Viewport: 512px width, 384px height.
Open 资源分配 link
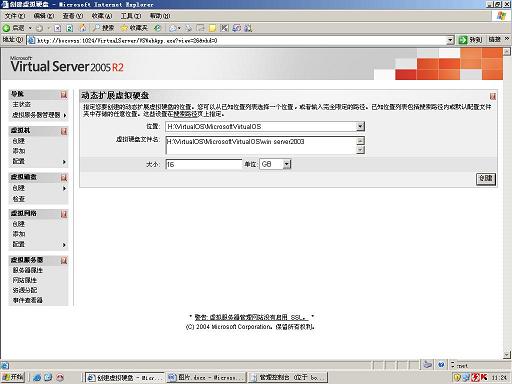click(25, 290)
